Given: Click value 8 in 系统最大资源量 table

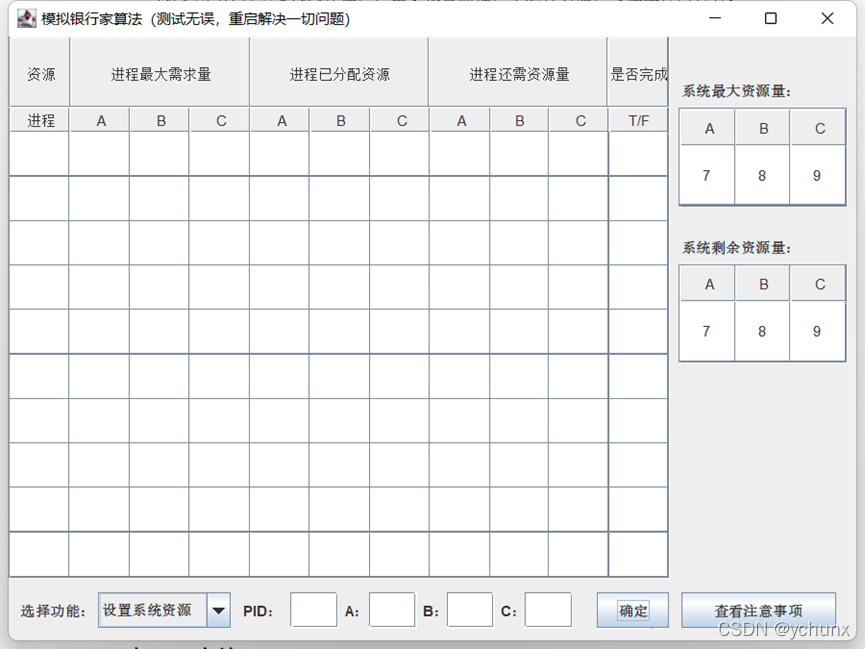Looking at the screenshot, I should click(762, 175).
